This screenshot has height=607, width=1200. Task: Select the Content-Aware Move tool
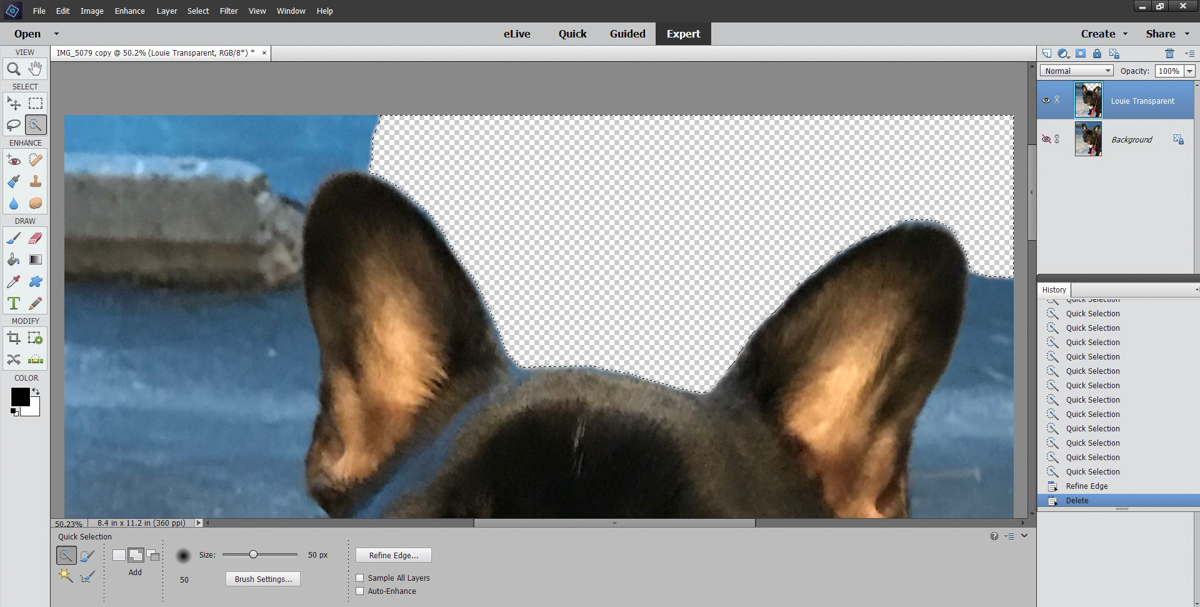tap(14, 360)
